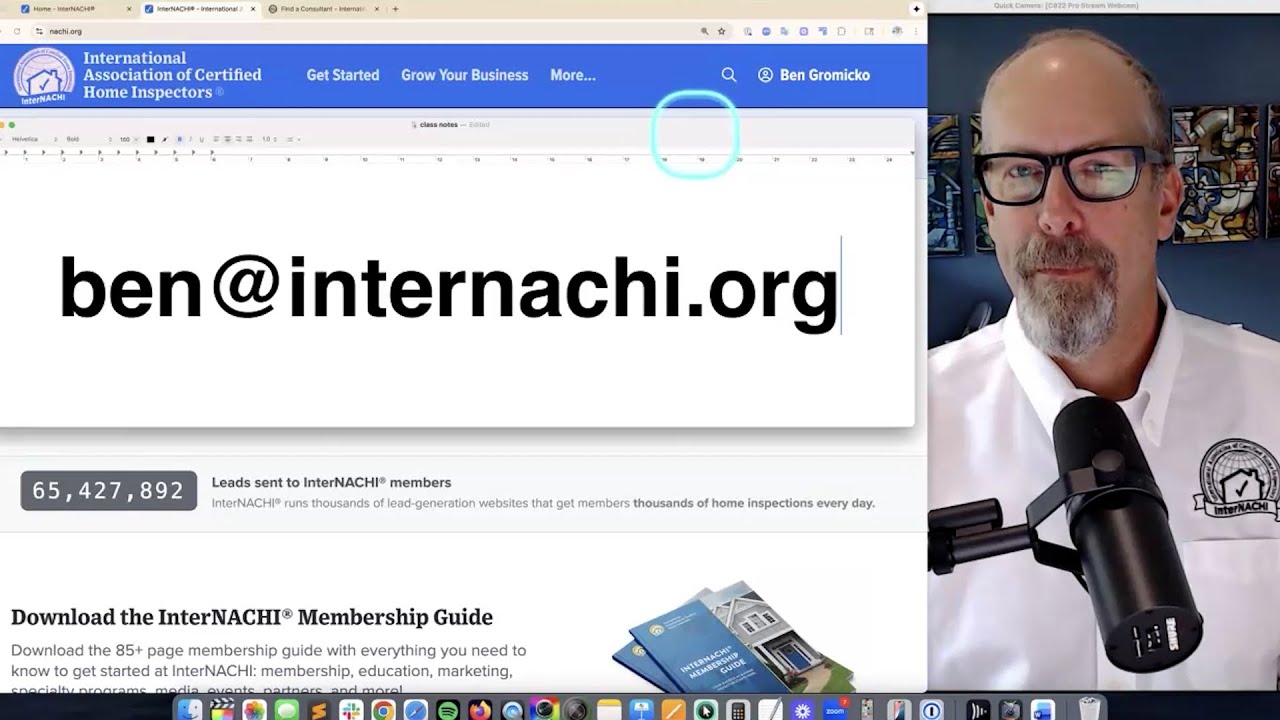Open a new browser tab
1280x720 pixels.
[395, 9]
